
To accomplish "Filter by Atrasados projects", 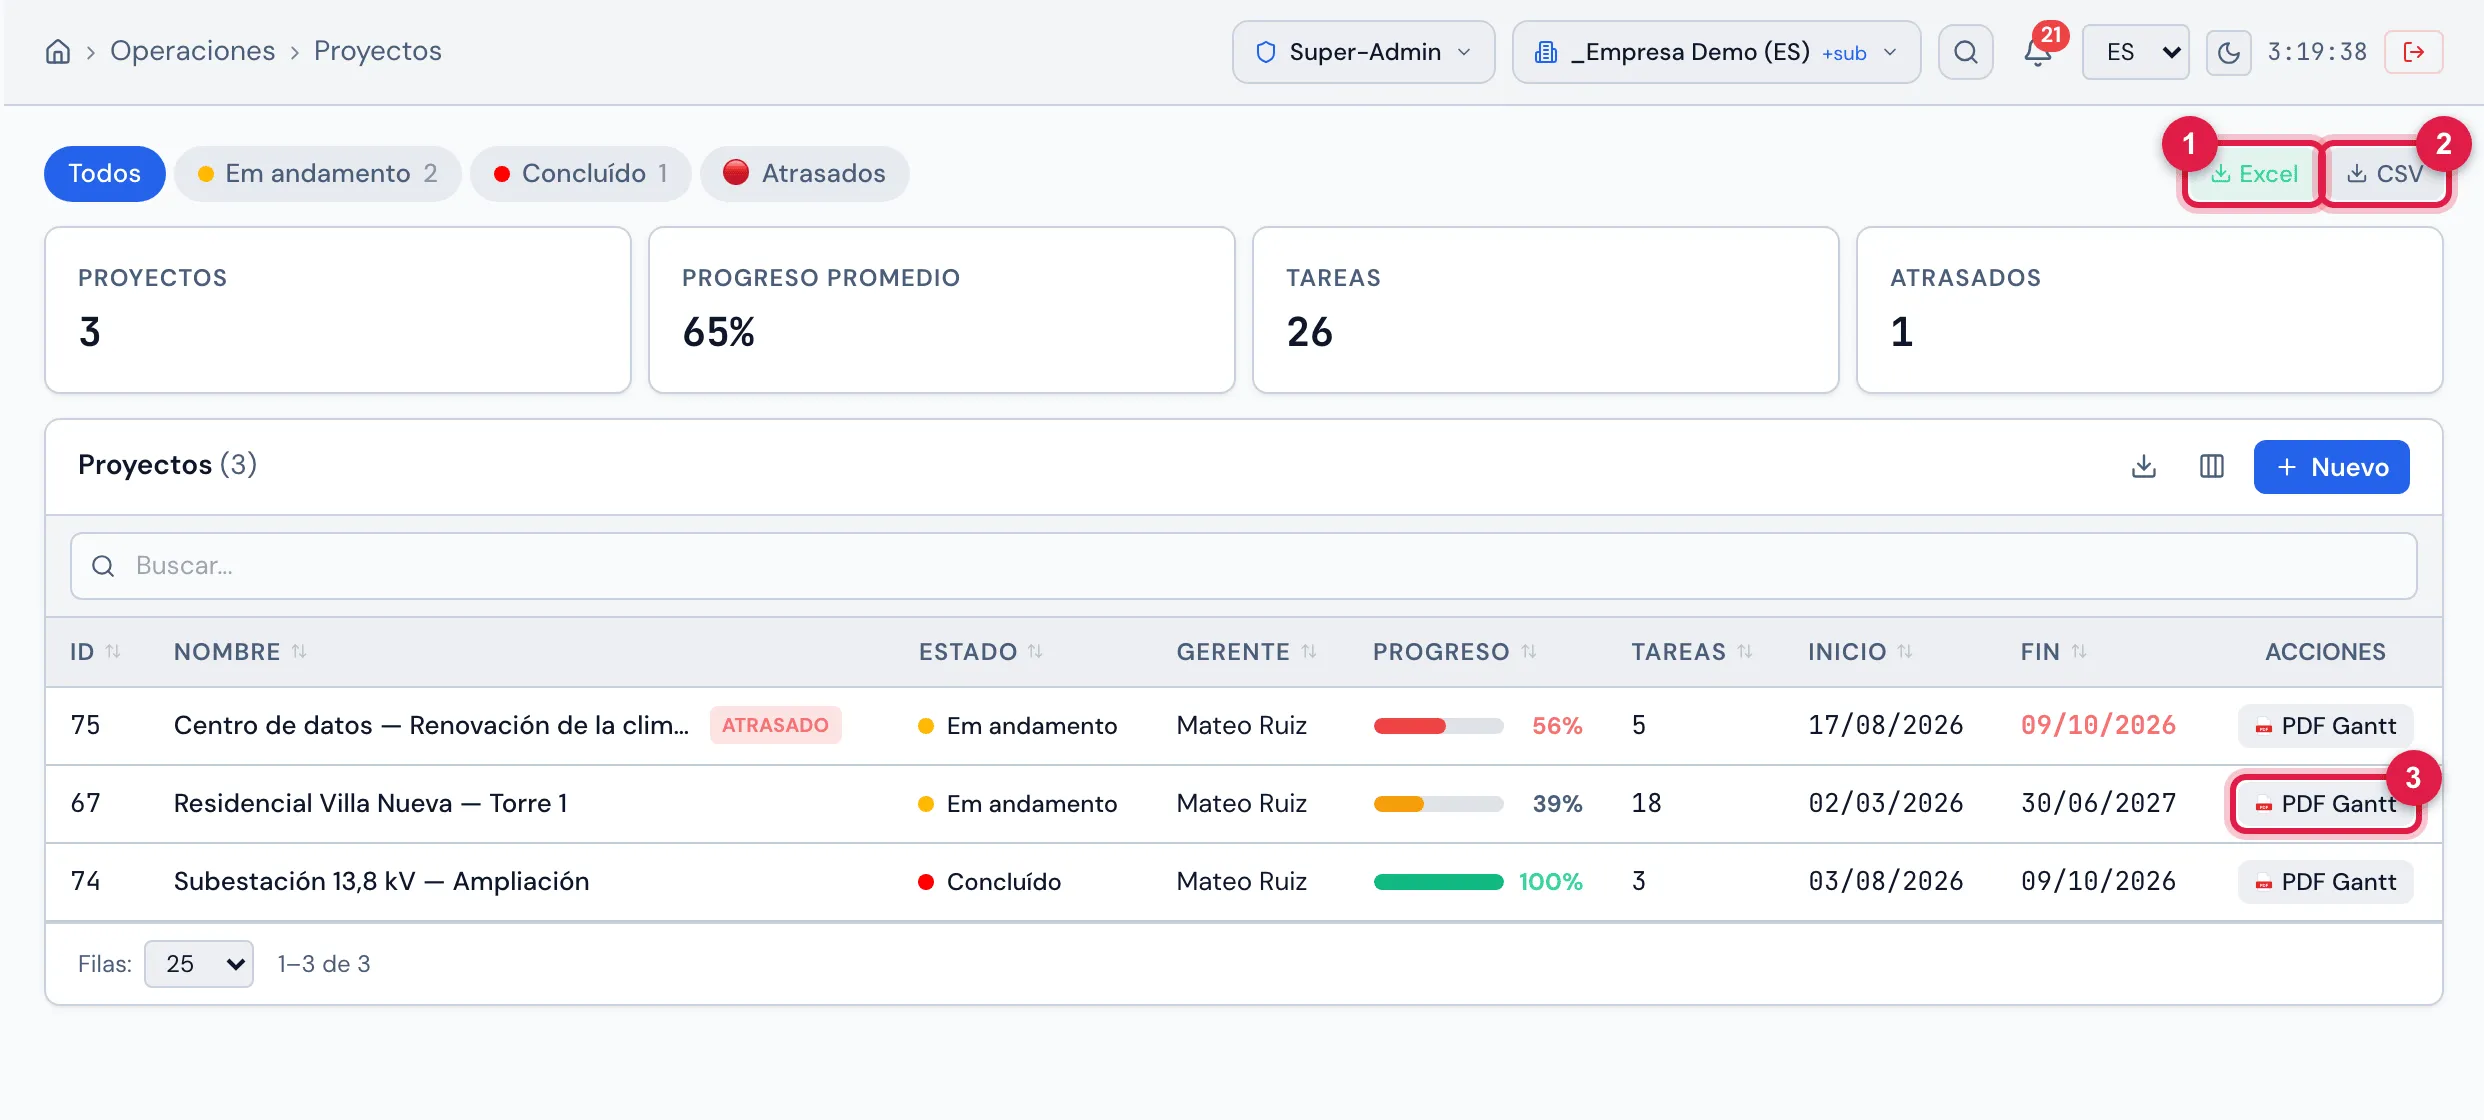I will [805, 174].
